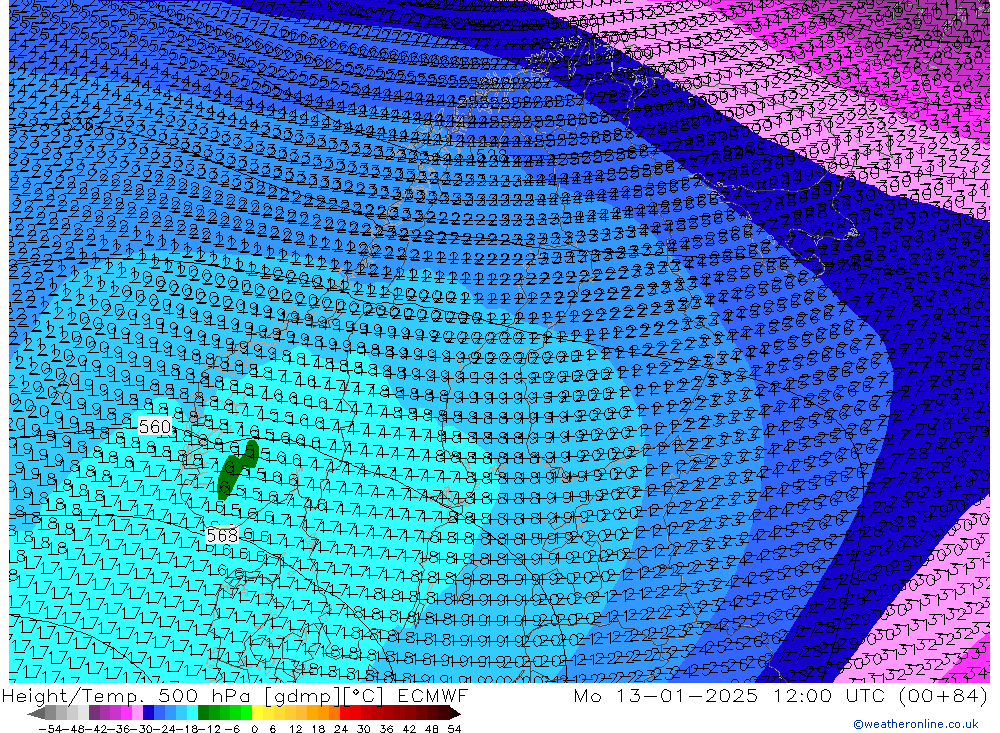Pick the dark blue swatch above -30 in legend
This screenshot has height=733, width=1000.
coord(148,713)
